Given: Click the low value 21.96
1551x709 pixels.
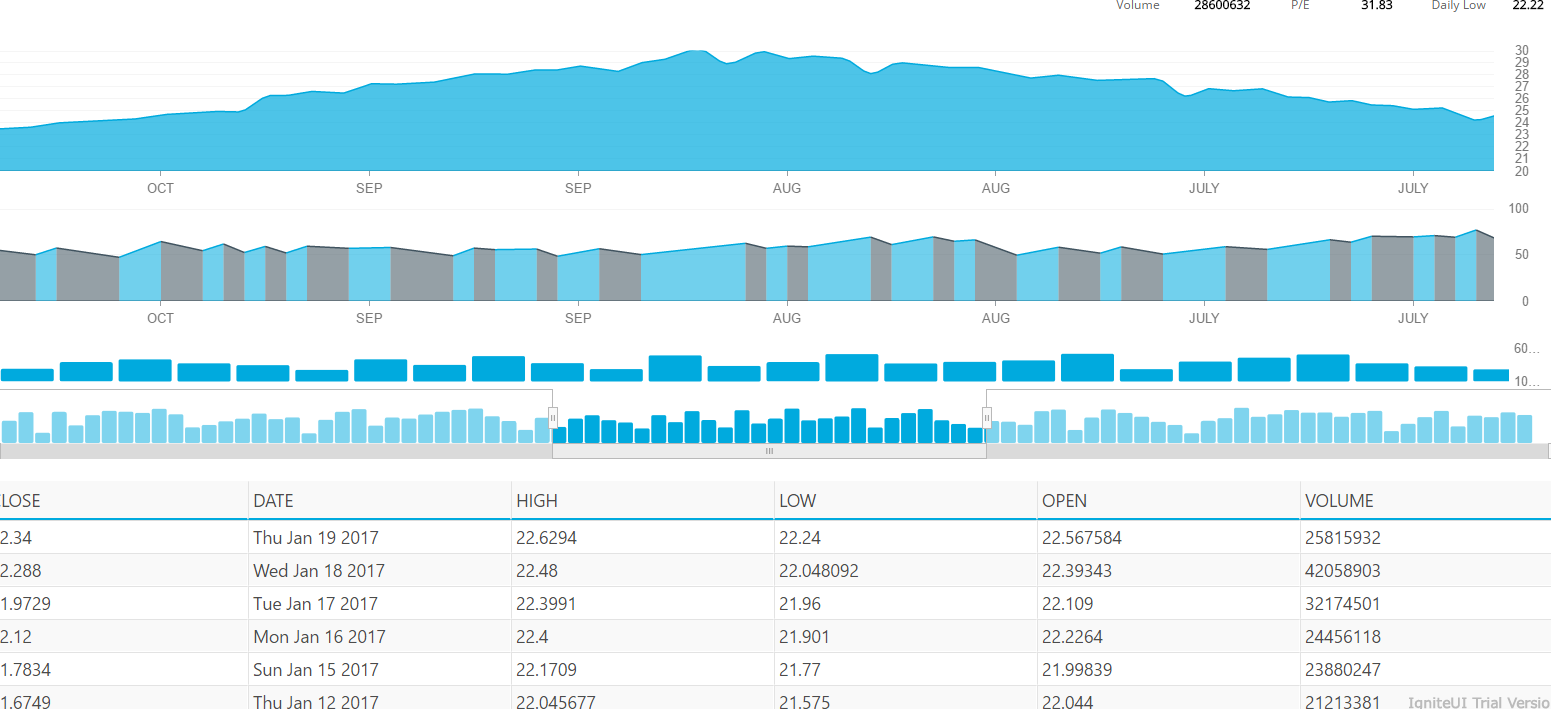Looking at the screenshot, I should click(800, 604).
